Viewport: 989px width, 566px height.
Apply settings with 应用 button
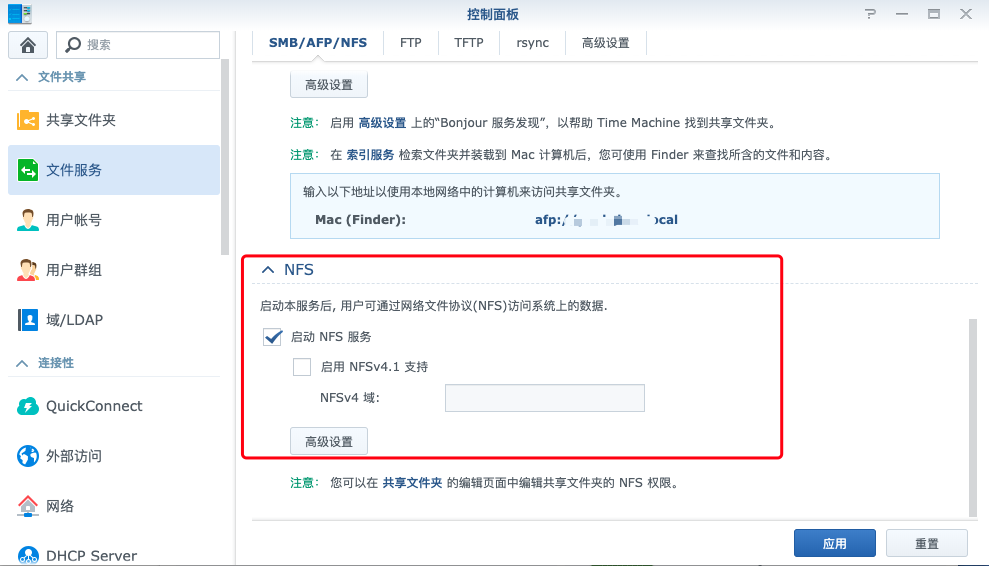point(834,543)
